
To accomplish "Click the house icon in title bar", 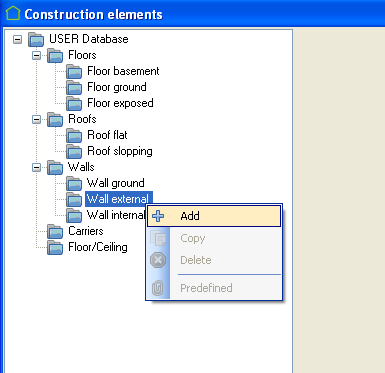I will click(x=13, y=13).
